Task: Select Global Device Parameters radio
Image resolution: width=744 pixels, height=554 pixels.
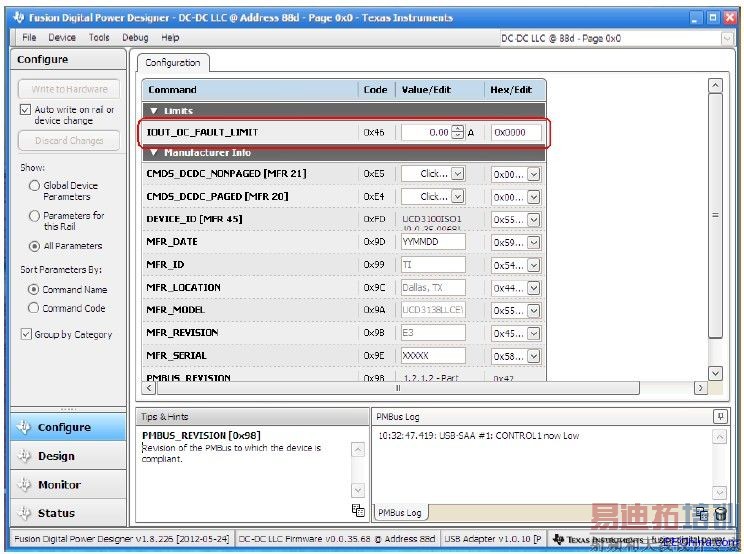Action: [x=34, y=185]
